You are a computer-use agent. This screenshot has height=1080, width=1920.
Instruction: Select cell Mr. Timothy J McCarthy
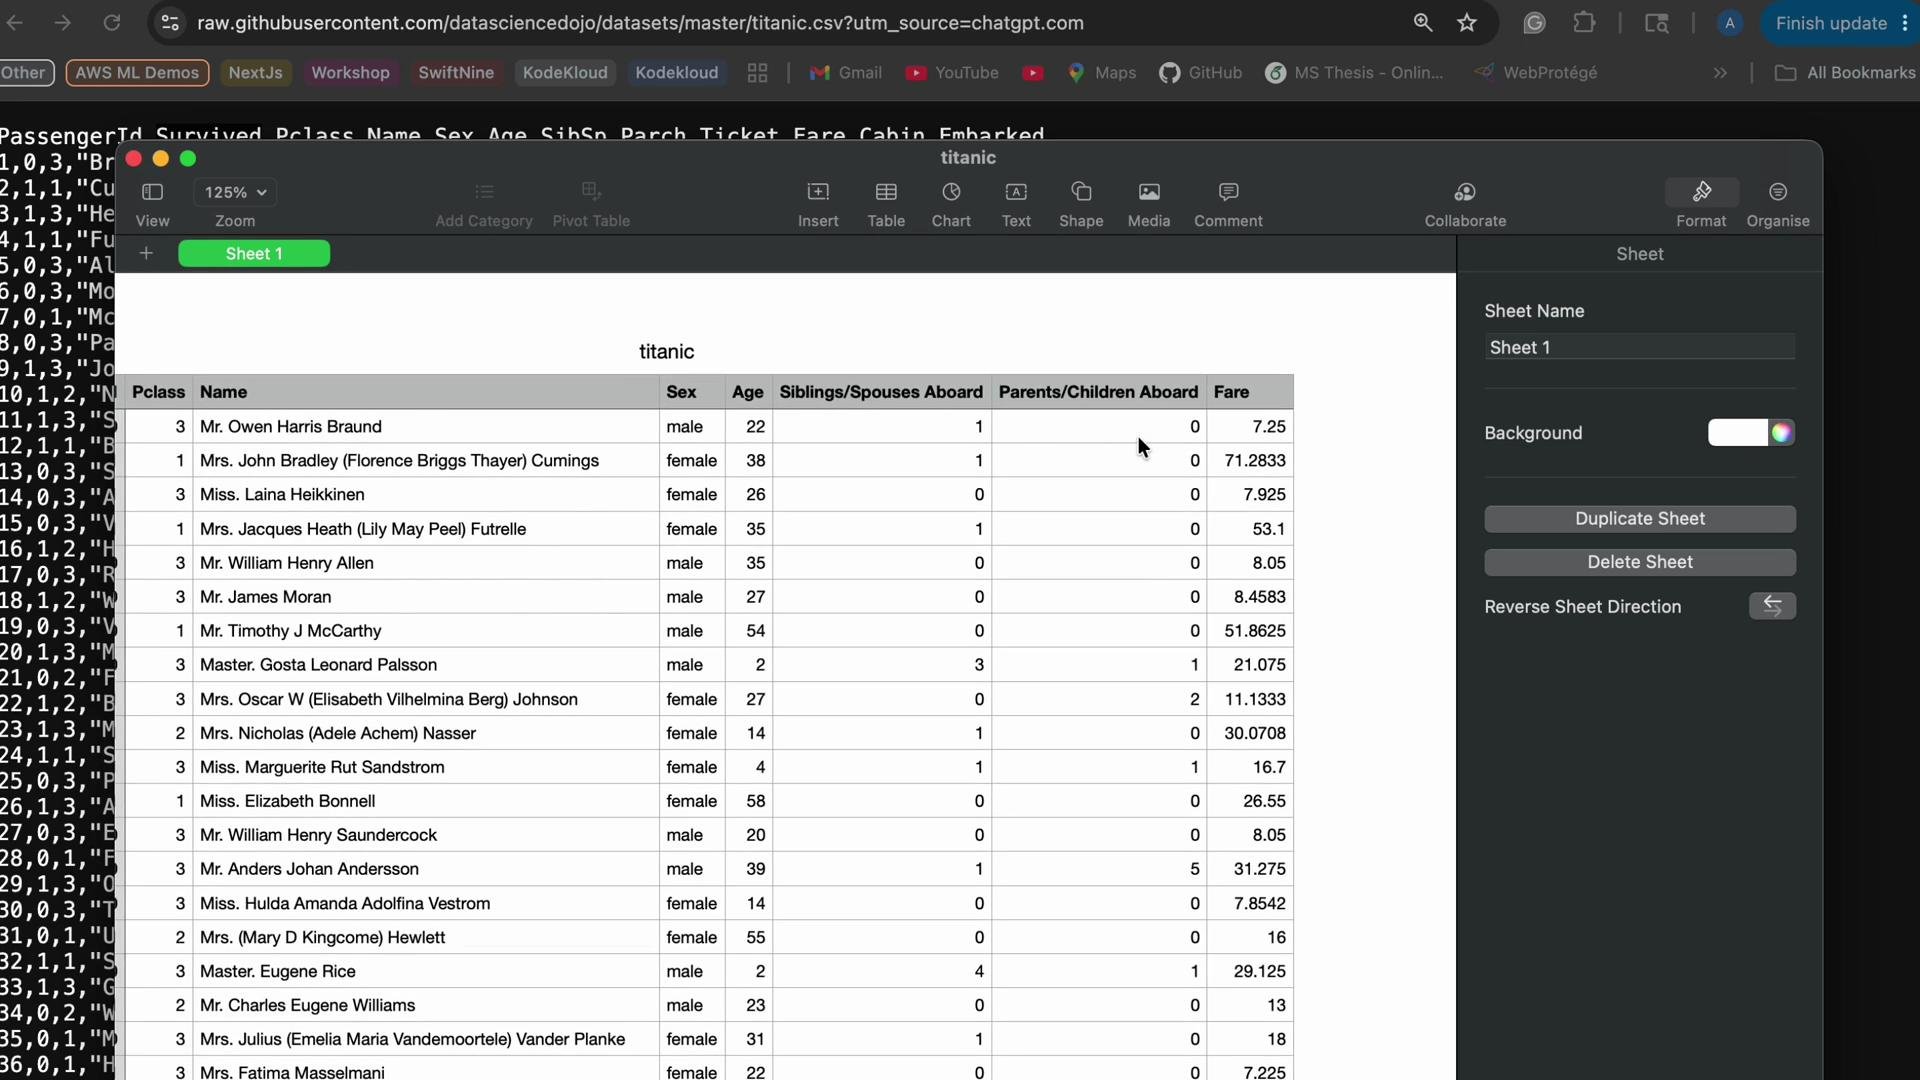(x=426, y=631)
